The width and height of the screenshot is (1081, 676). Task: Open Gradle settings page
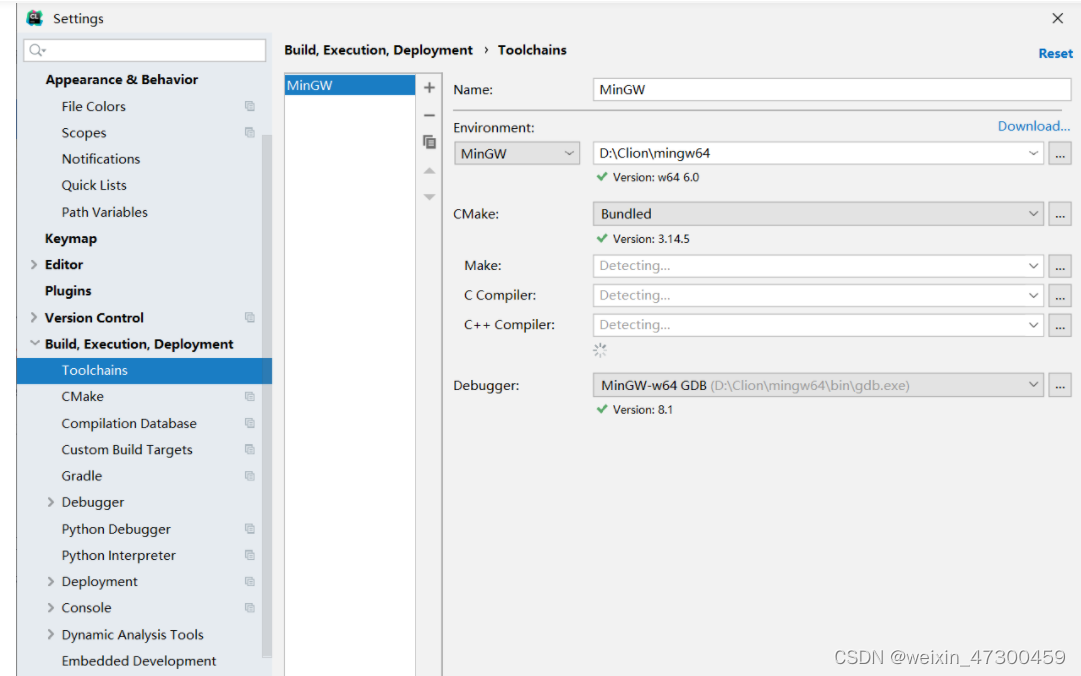coord(81,476)
